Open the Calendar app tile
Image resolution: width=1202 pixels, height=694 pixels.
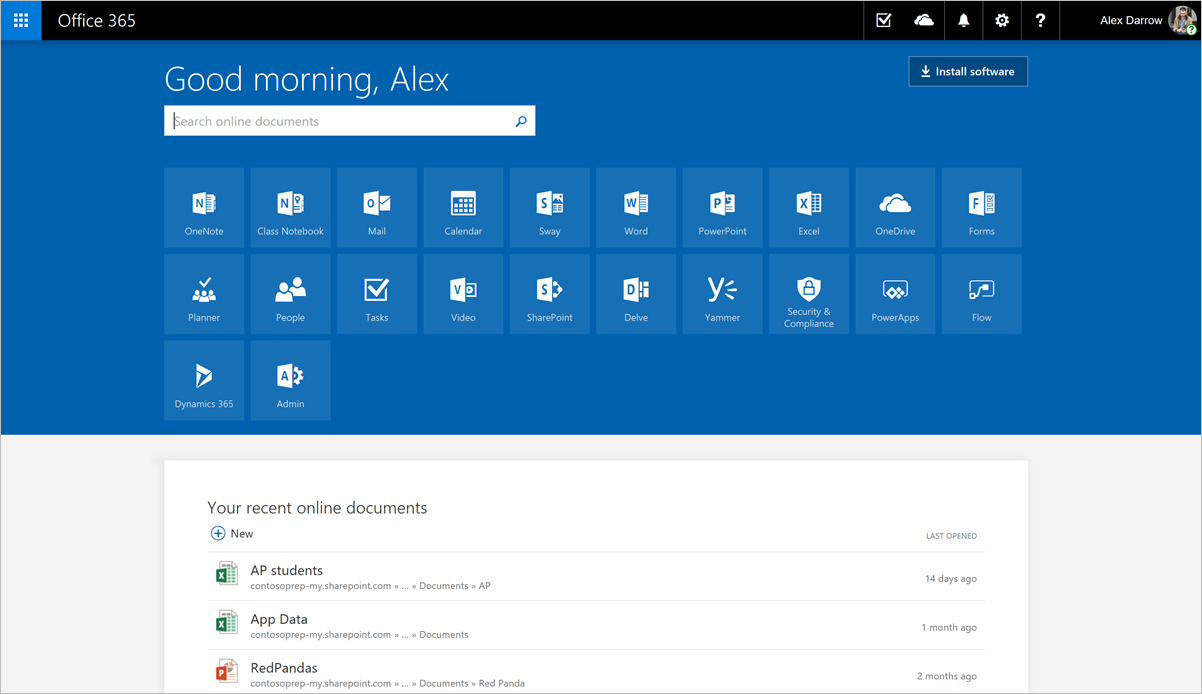point(463,208)
